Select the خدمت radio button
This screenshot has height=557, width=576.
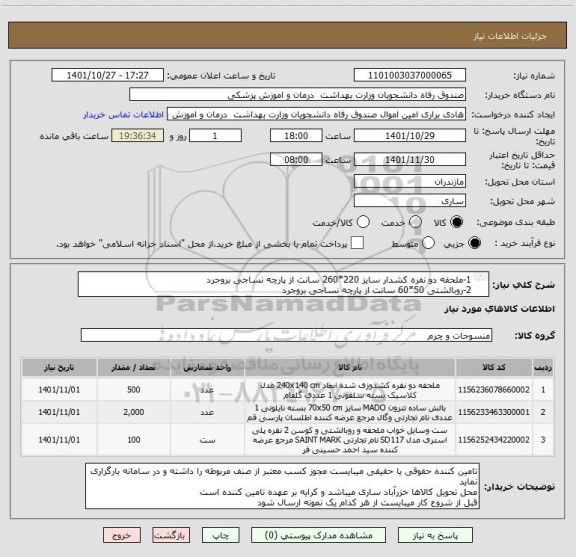[x=415, y=222]
